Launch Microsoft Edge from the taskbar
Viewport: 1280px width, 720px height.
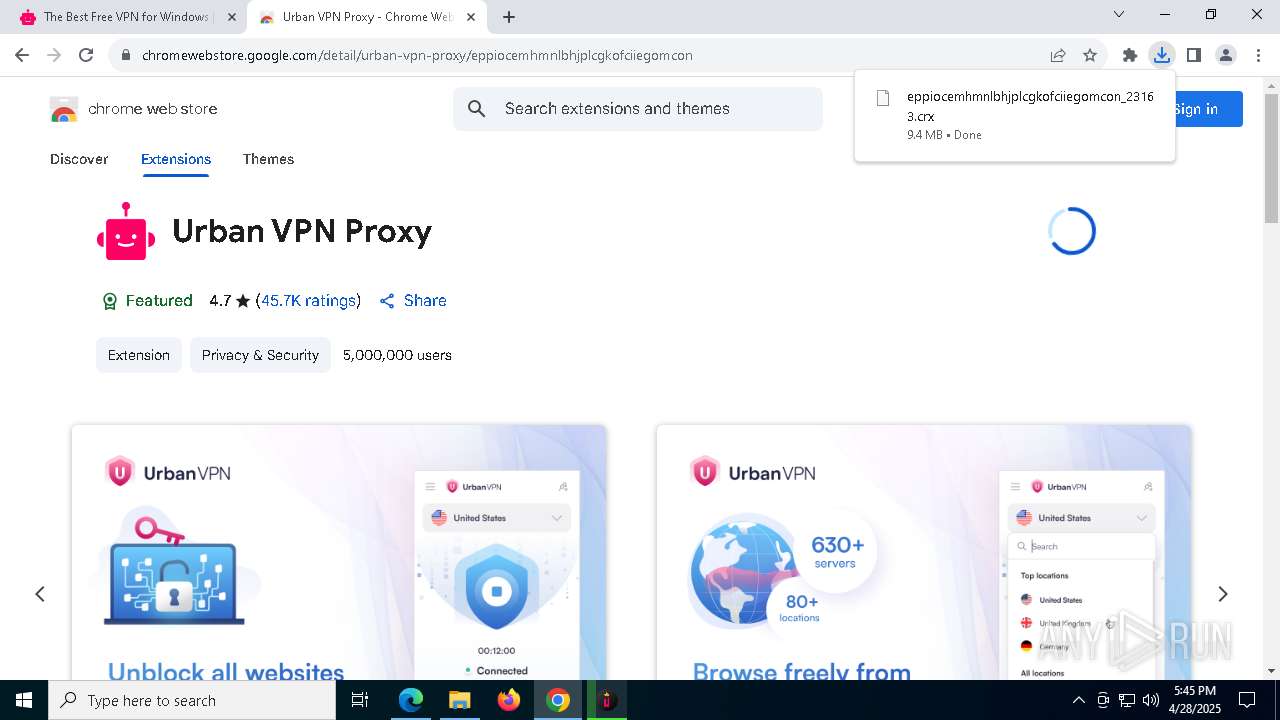click(x=411, y=700)
